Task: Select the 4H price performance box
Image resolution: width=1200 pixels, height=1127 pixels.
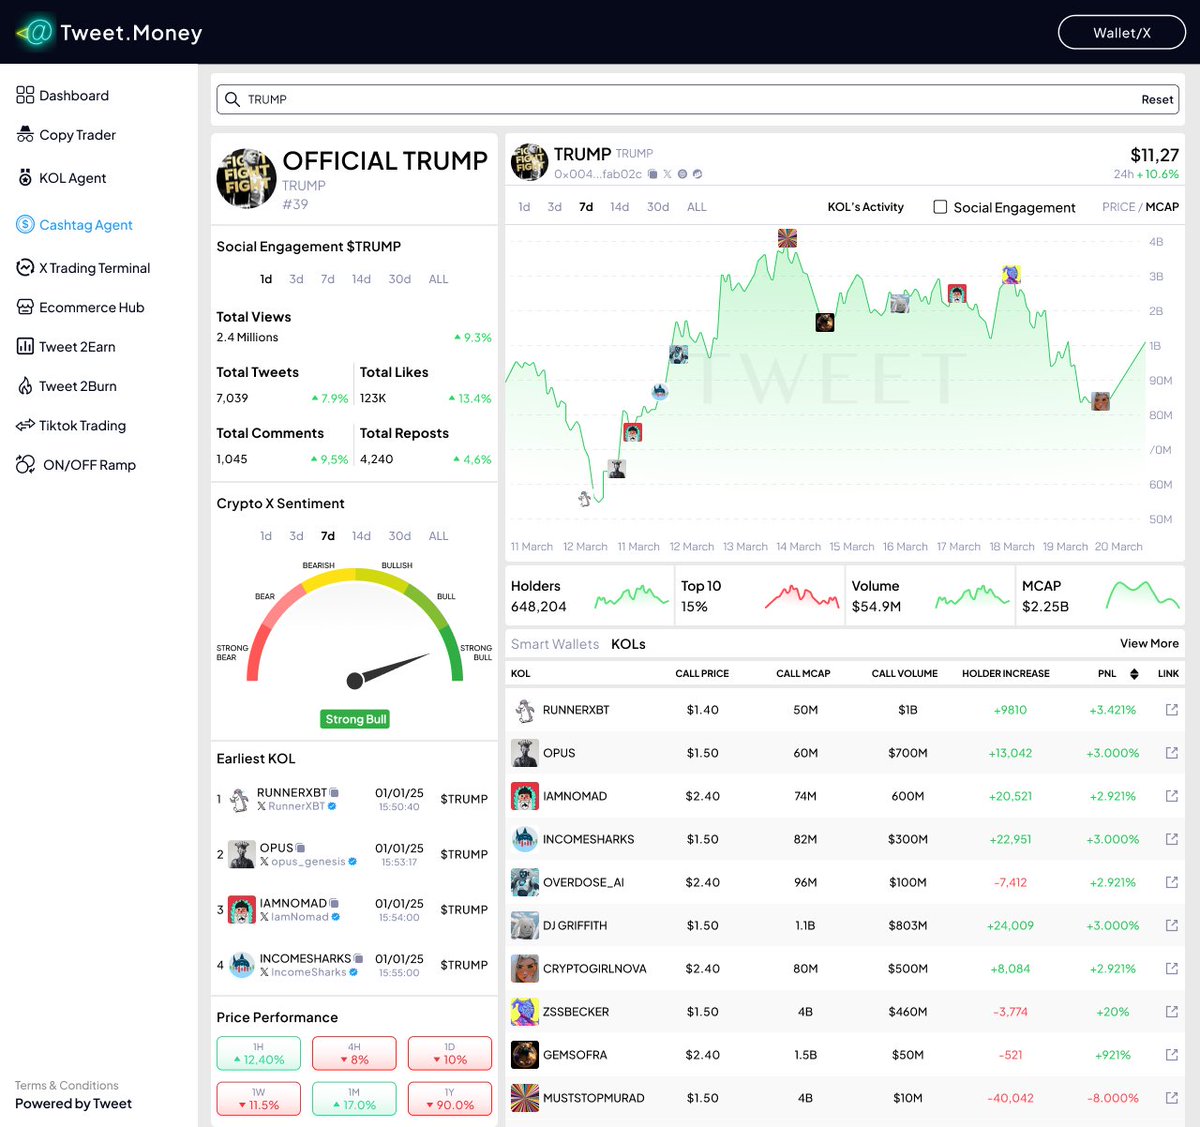Action: click(354, 1054)
